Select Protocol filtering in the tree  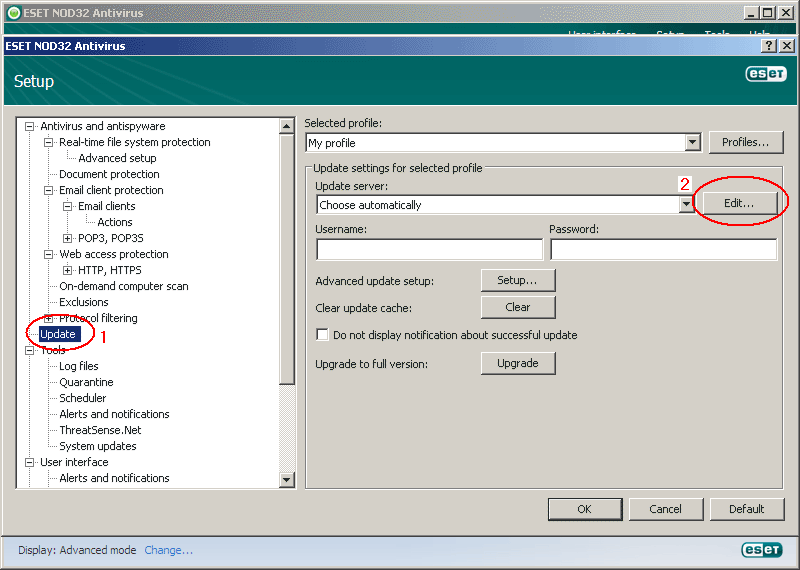(x=98, y=318)
